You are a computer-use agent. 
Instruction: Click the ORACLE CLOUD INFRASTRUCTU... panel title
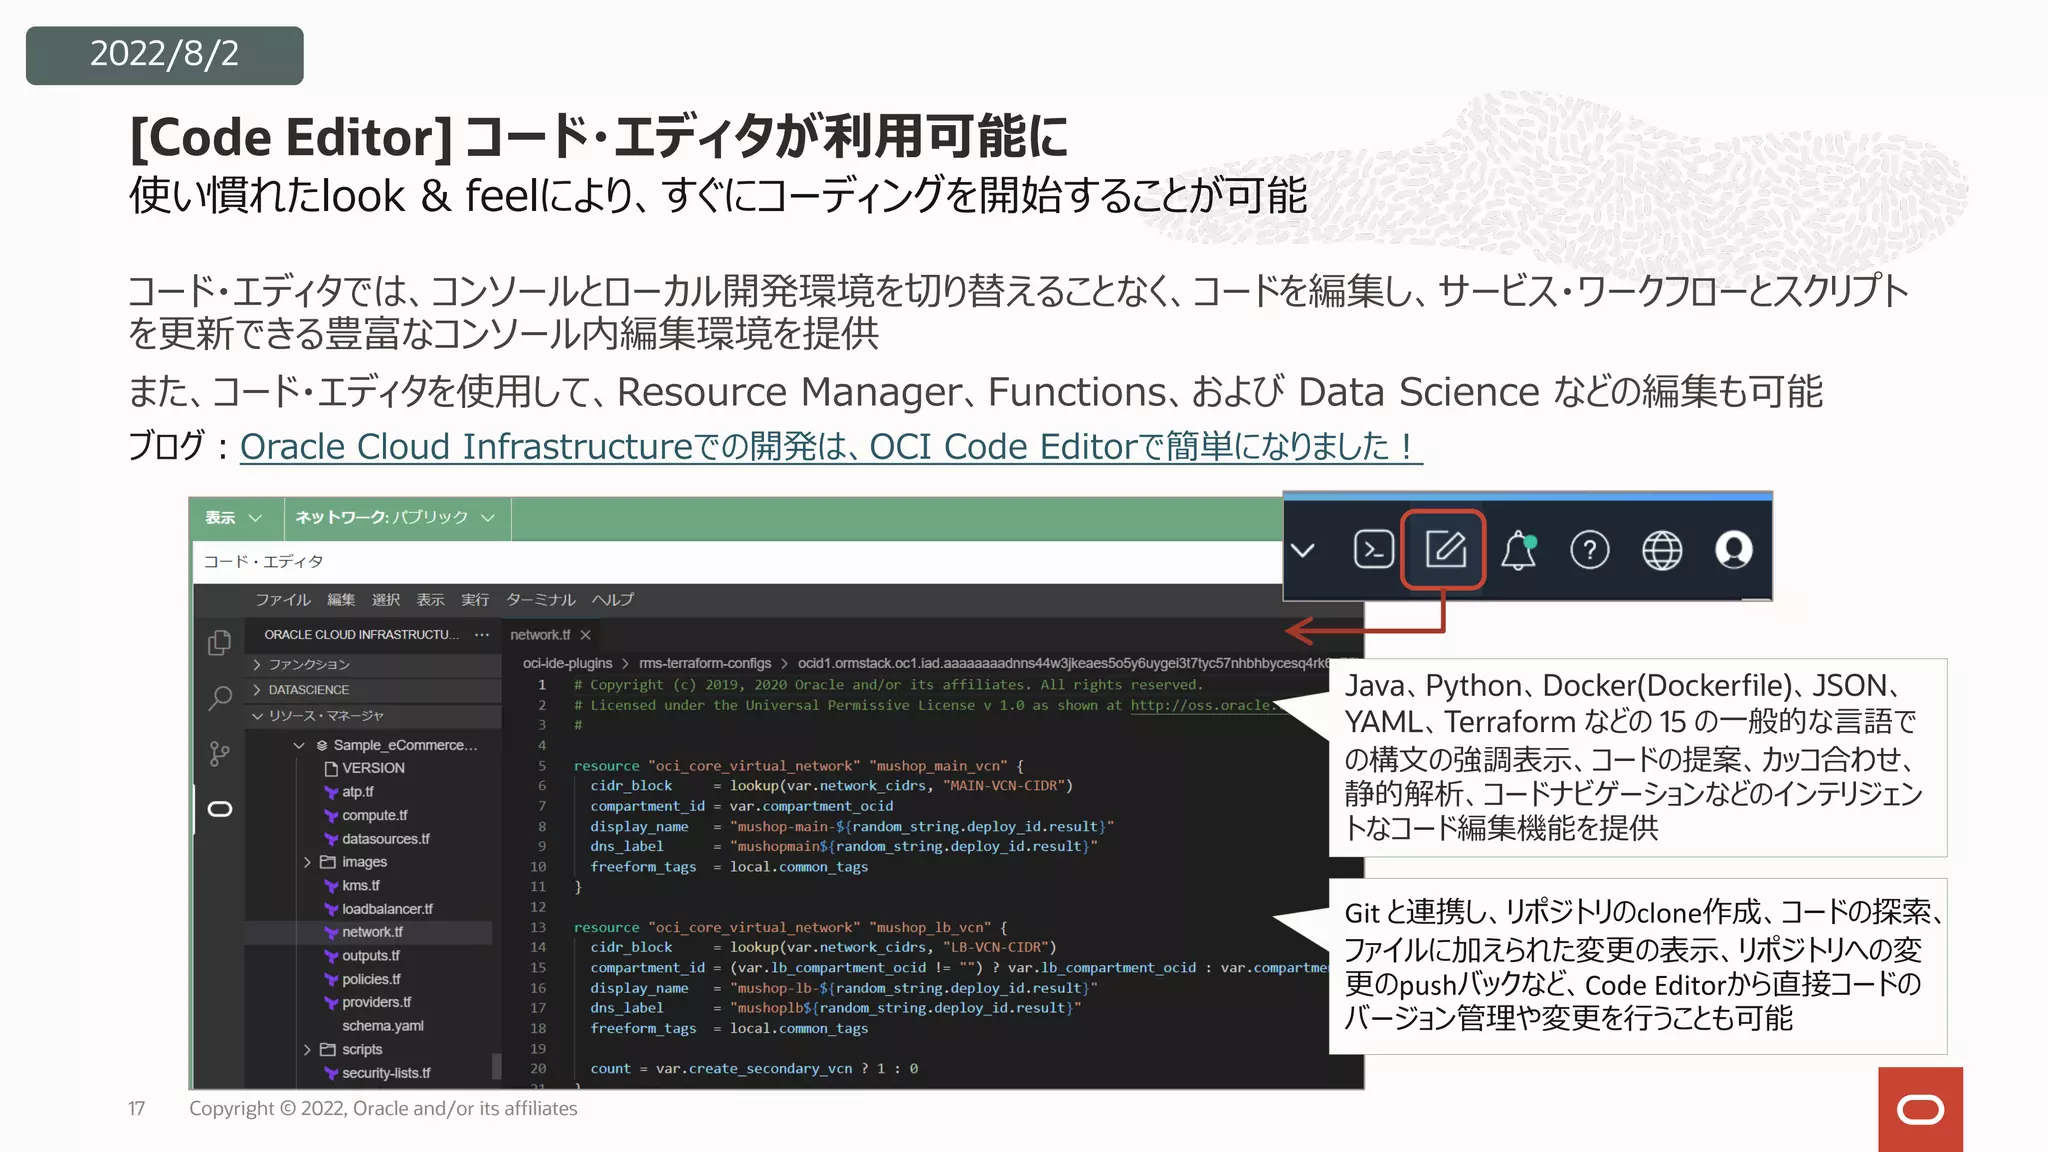click(x=362, y=635)
